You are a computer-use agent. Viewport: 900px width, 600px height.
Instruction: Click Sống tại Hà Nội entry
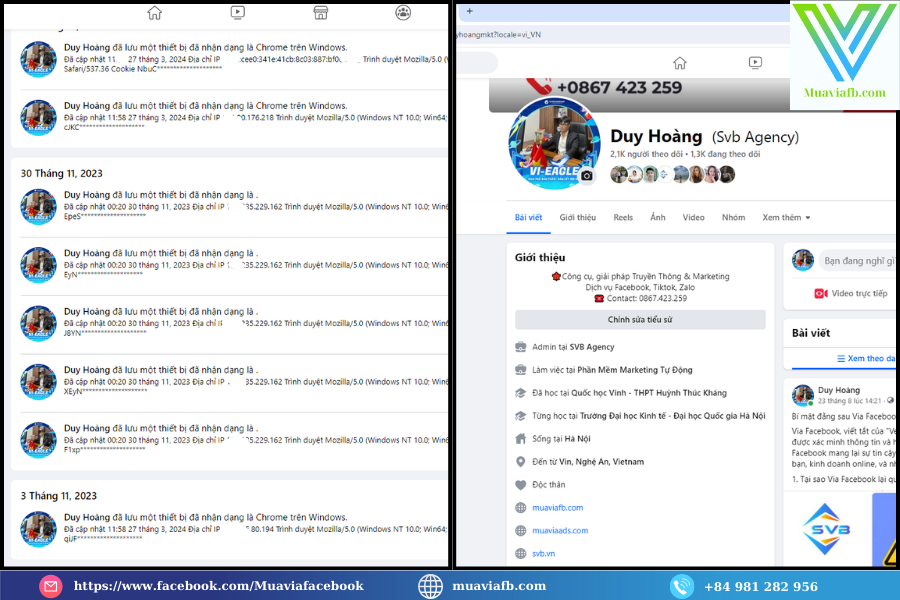click(561, 439)
